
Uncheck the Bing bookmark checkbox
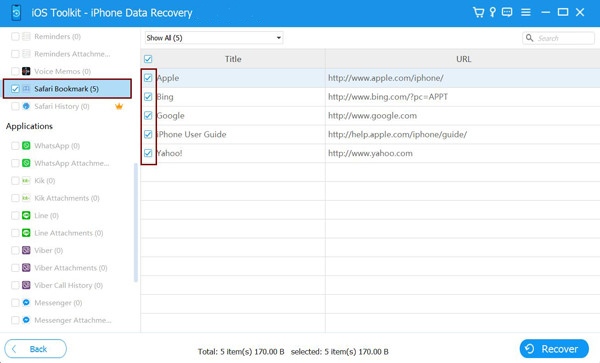pyautogui.click(x=148, y=97)
